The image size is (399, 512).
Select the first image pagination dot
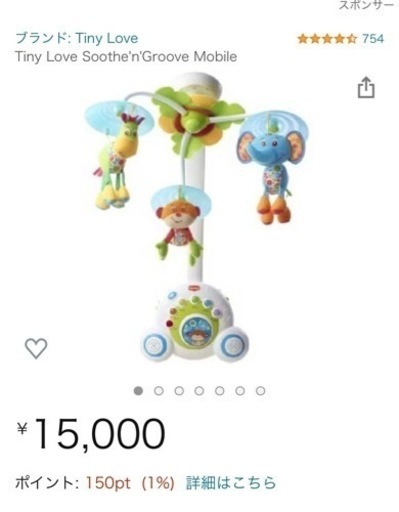[x=138, y=391]
